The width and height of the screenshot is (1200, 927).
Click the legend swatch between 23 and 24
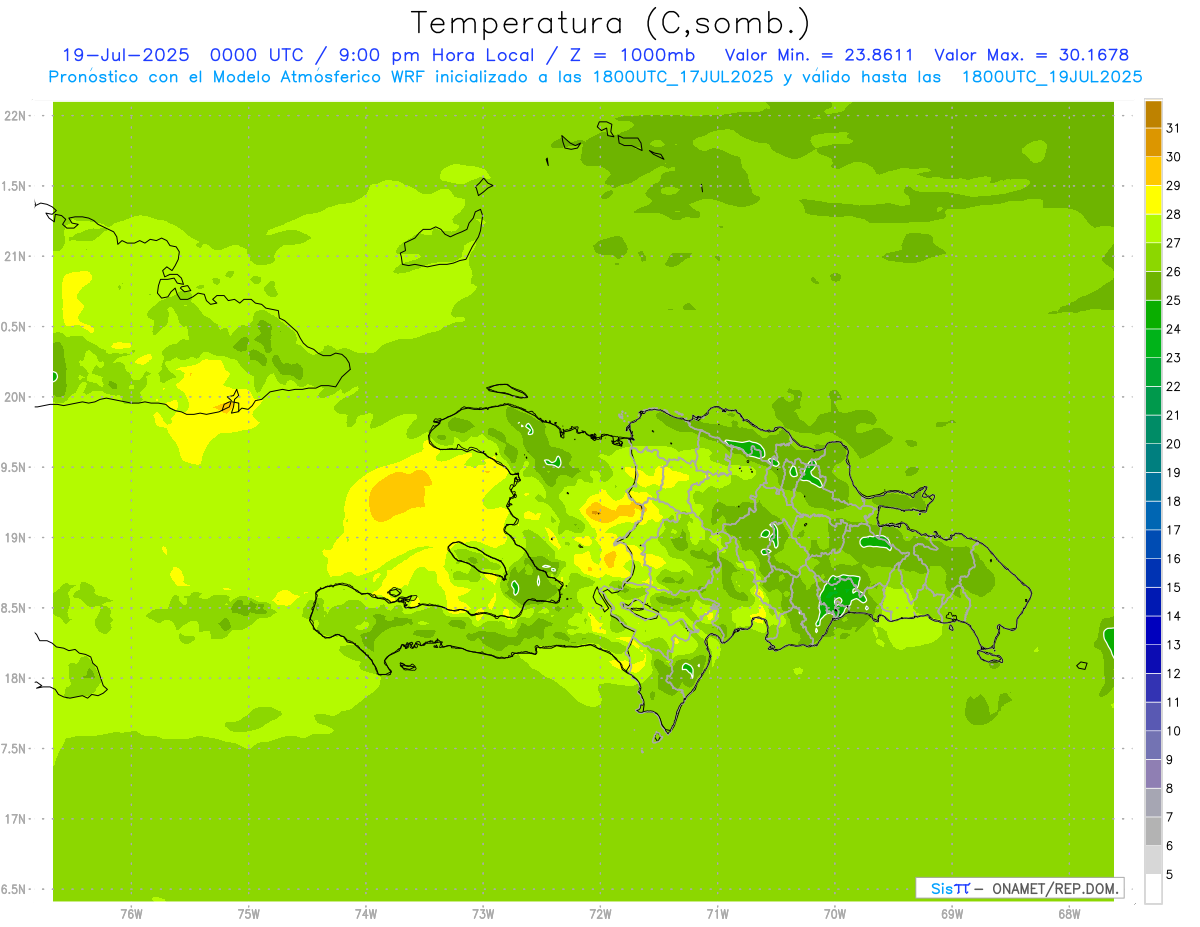(x=1153, y=343)
